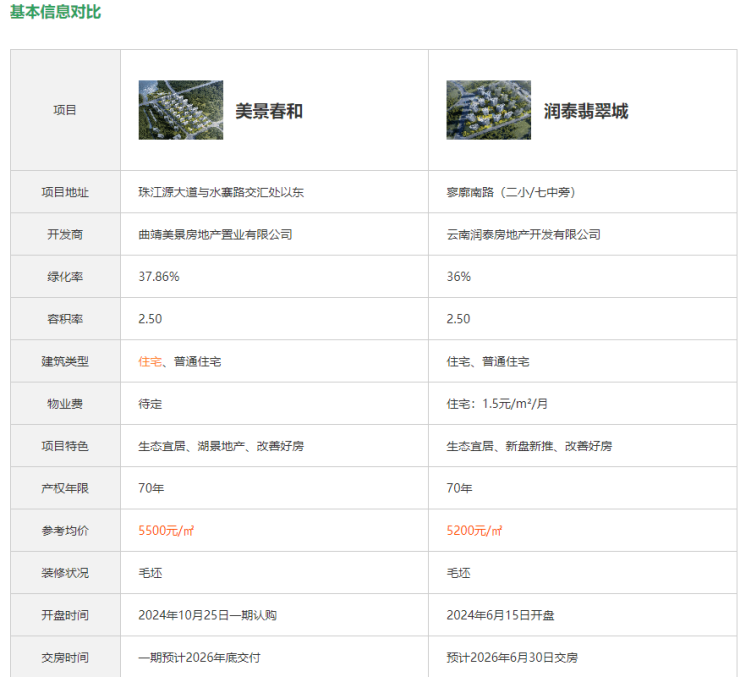
Task: Select delivery time 预计2026年6月30日交房
Action: pos(512,658)
